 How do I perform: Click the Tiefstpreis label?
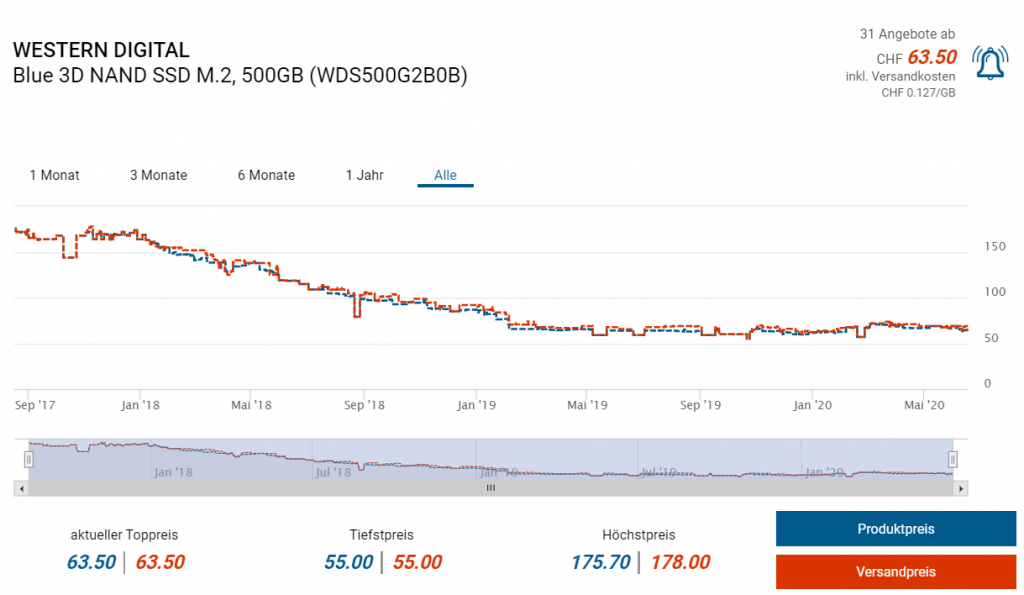(x=381, y=535)
